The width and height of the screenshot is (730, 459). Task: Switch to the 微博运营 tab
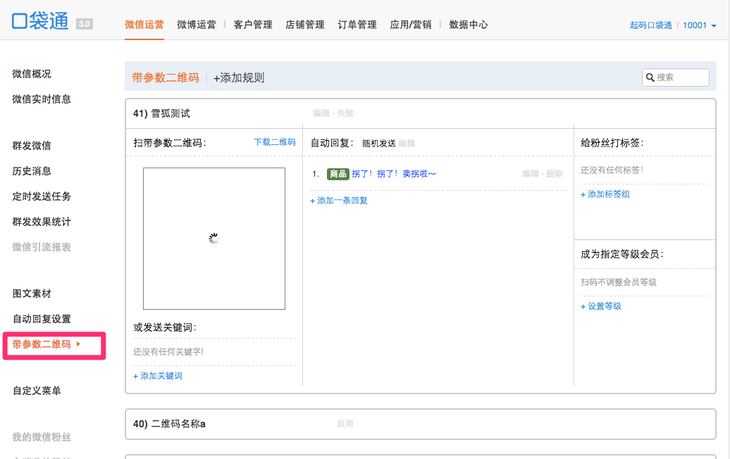pyautogui.click(x=197, y=25)
